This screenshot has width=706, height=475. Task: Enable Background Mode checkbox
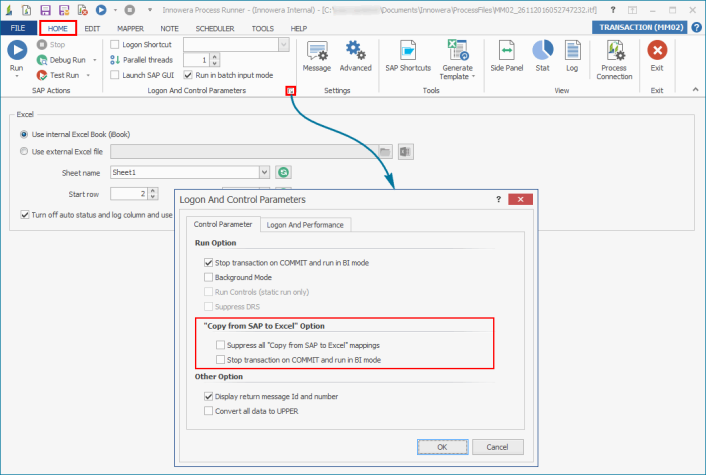[207, 277]
